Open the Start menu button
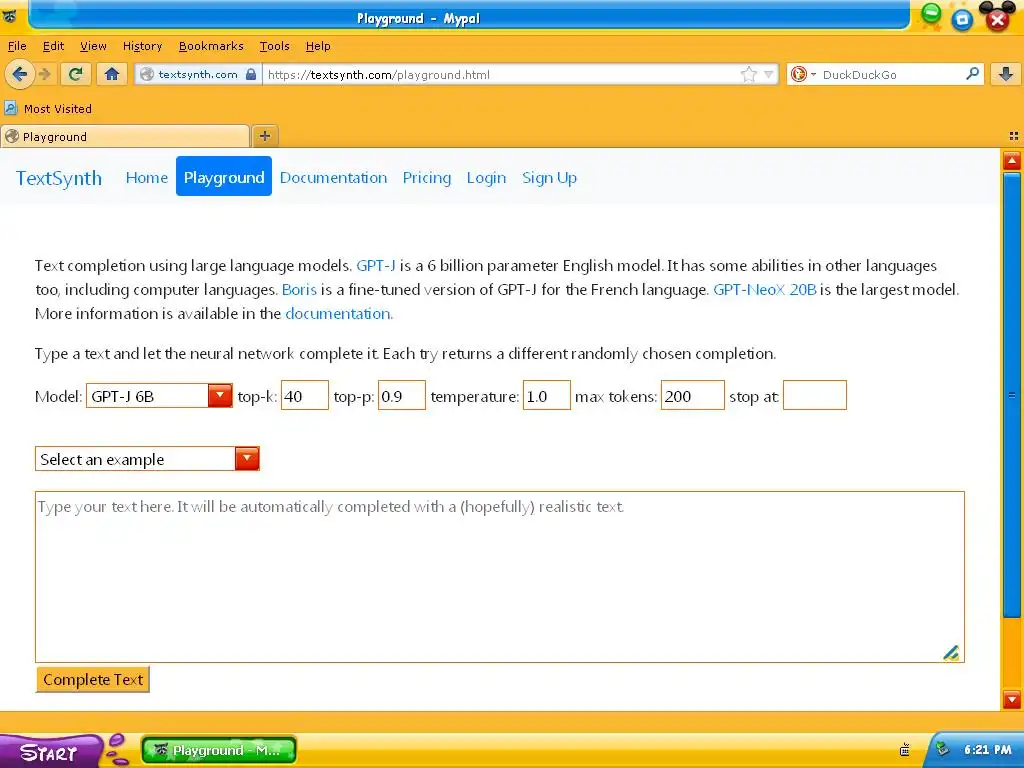The image size is (1024, 768). click(x=49, y=752)
